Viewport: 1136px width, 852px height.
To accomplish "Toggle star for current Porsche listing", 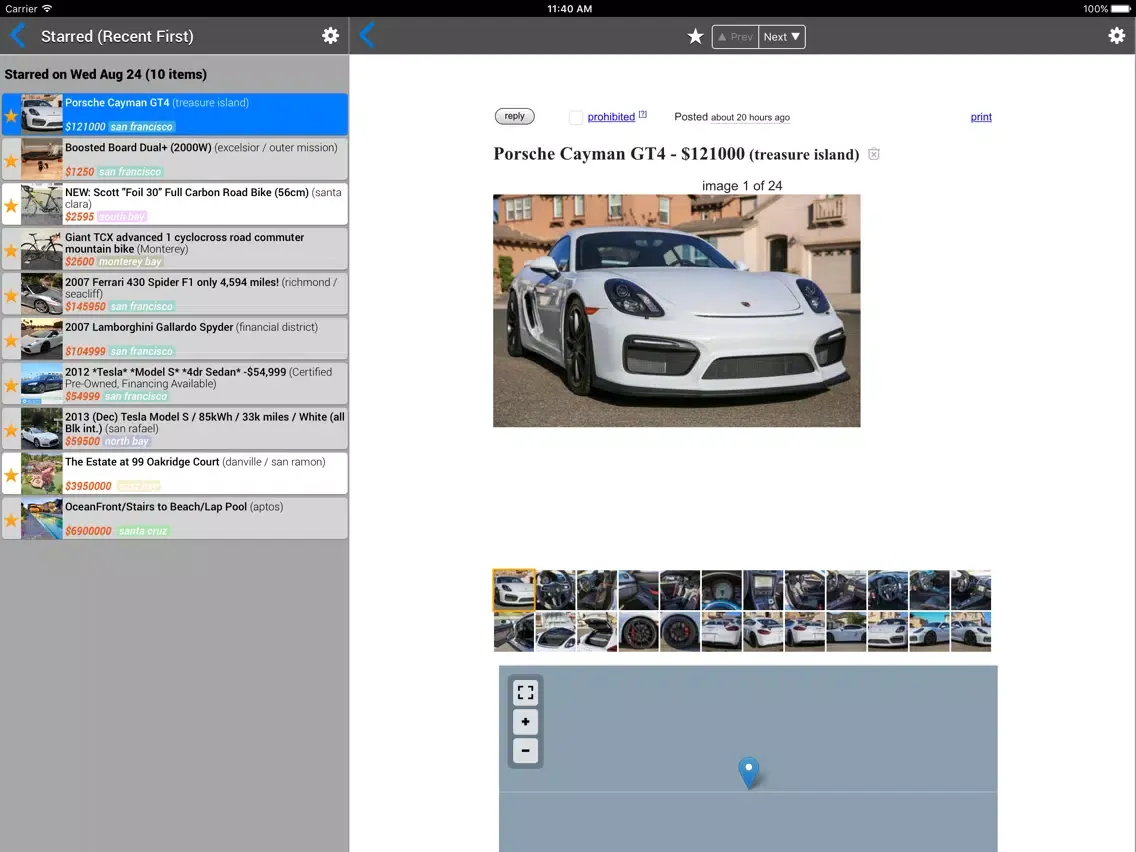I will click(x=696, y=36).
